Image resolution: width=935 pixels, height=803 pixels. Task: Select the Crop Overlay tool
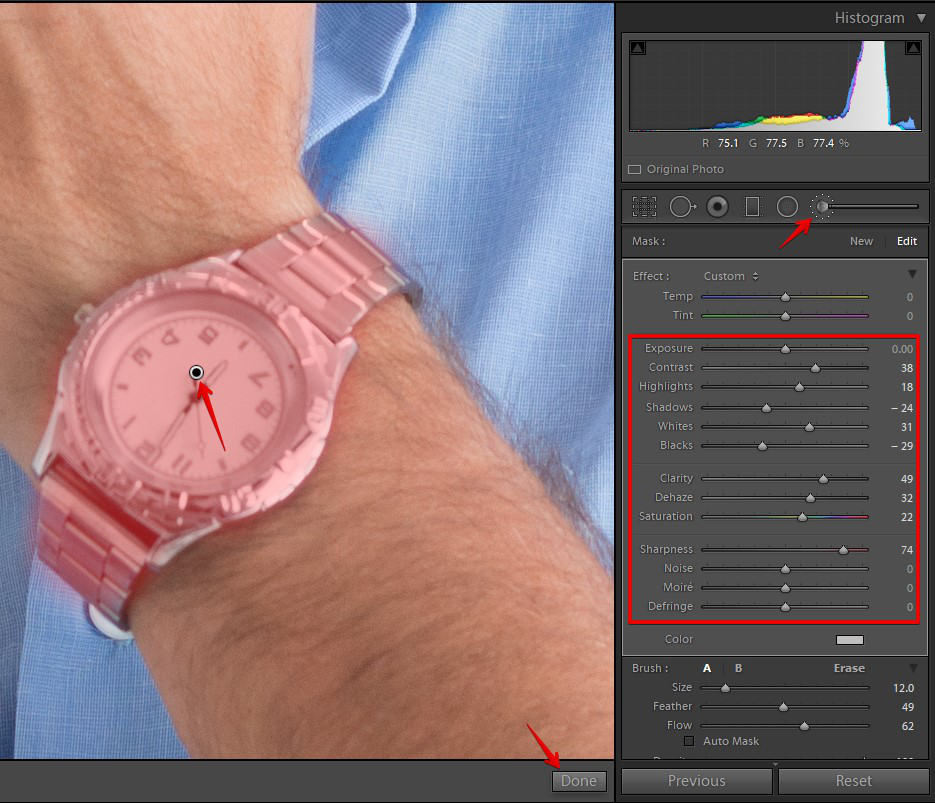(644, 207)
